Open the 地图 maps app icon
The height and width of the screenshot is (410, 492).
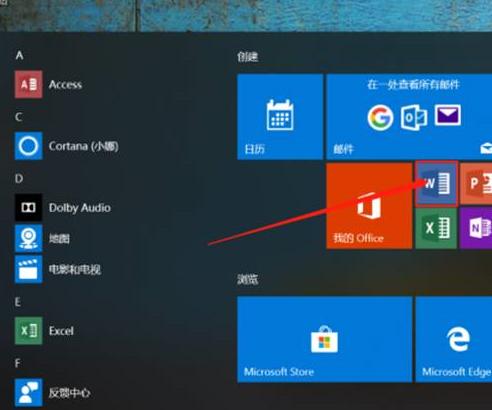(28, 238)
